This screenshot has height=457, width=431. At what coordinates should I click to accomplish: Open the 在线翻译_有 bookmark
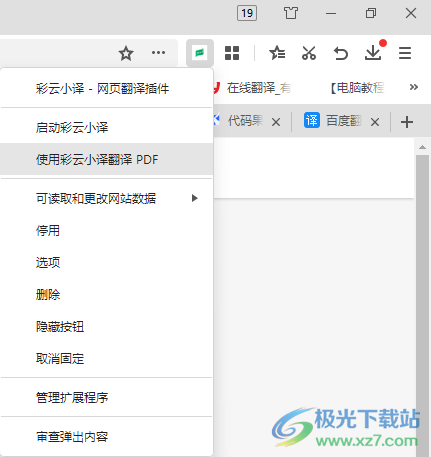coord(252,88)
